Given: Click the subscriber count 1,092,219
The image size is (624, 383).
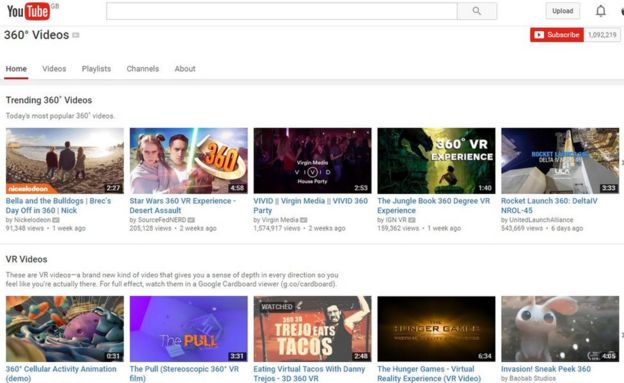Looking at the screenshot, I should tap(602, 35).
